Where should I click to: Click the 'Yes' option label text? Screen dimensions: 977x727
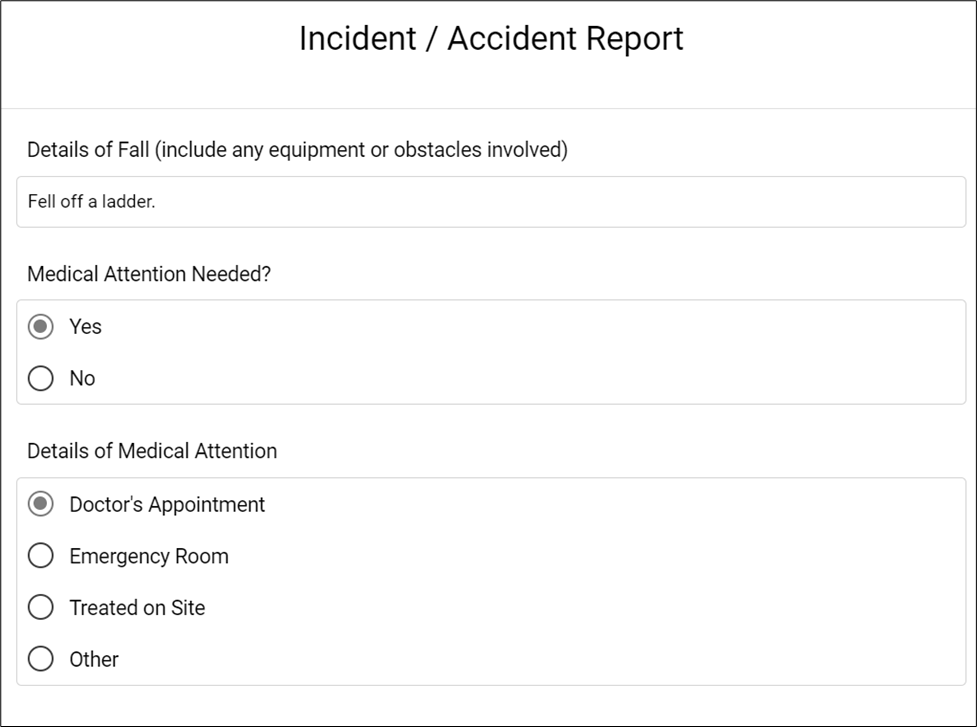[85, 326]
